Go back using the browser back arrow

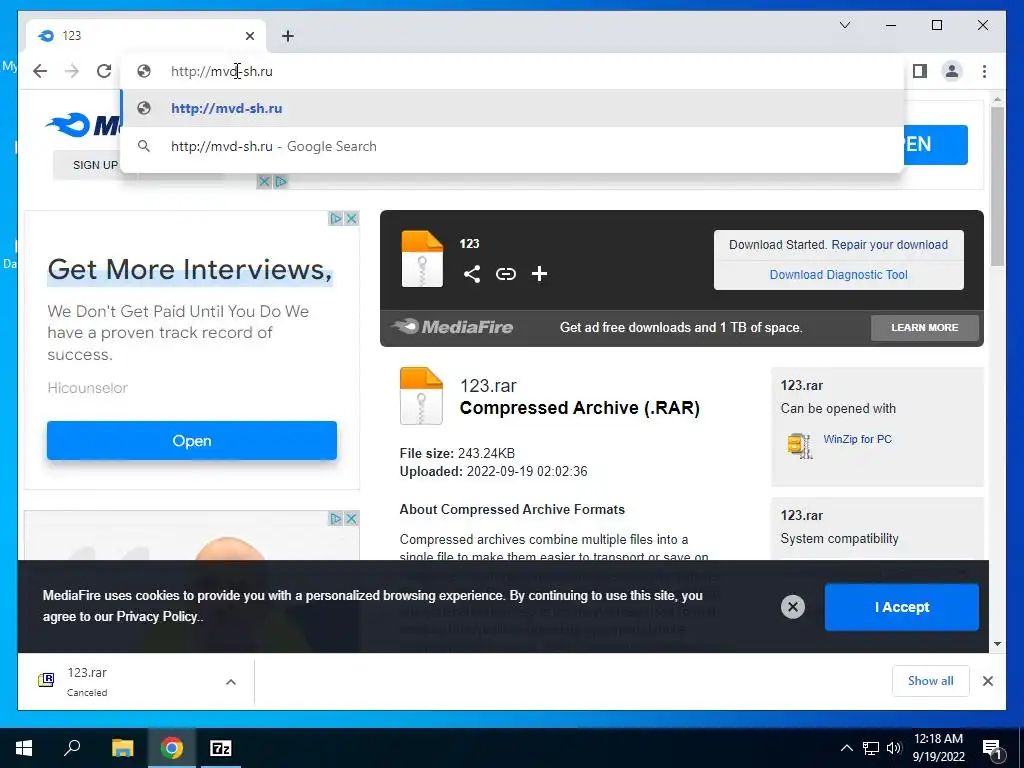point(40,71)
